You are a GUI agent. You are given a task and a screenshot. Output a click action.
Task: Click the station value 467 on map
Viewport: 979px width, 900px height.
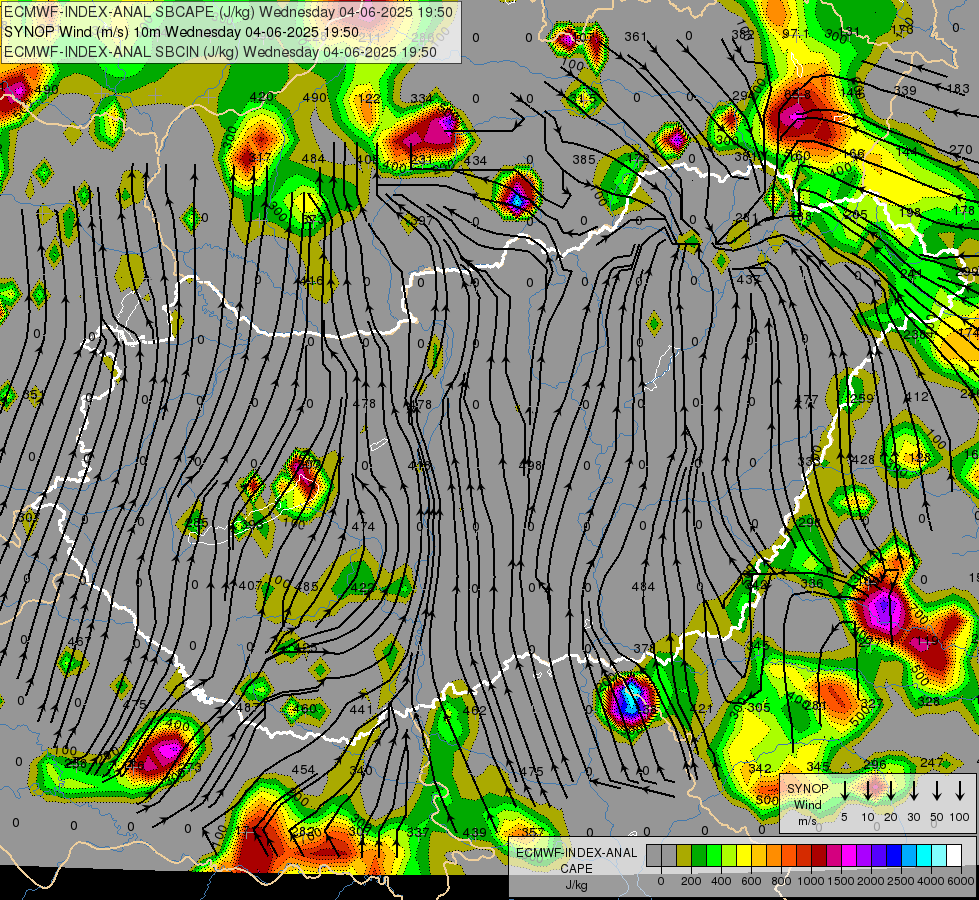coord(79,642)
